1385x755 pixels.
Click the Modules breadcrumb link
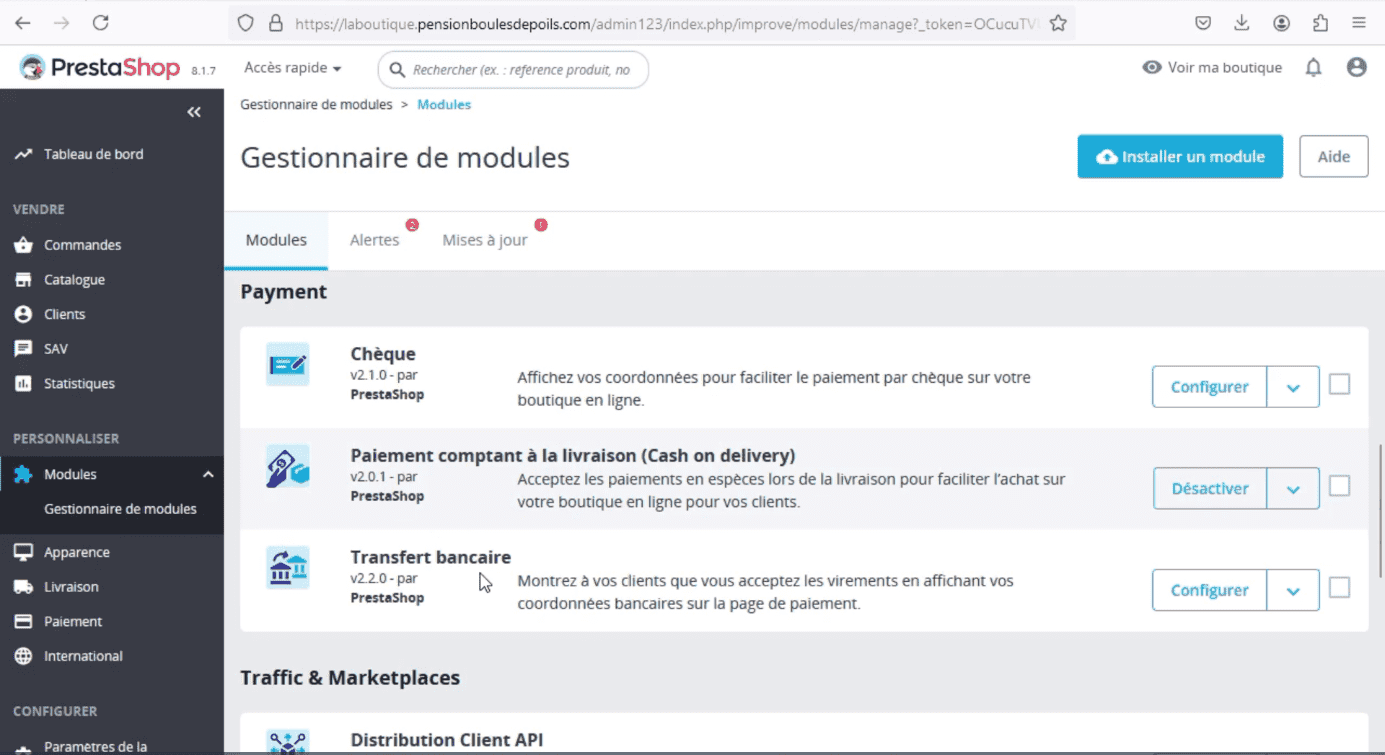[444, 104]
